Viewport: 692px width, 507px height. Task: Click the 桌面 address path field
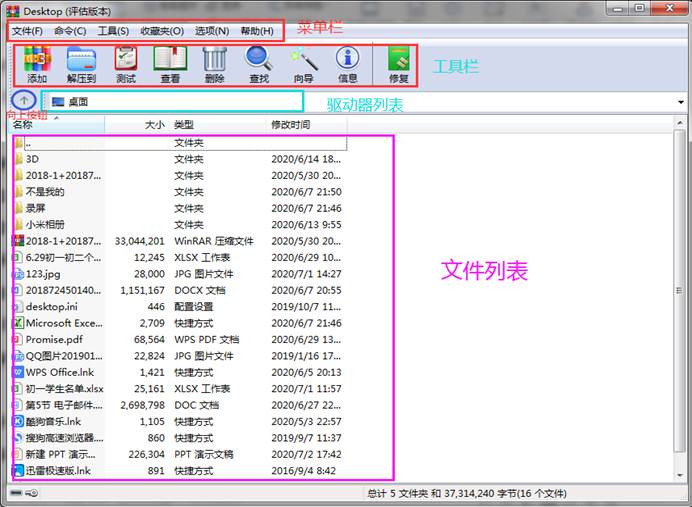coord(170,102)
